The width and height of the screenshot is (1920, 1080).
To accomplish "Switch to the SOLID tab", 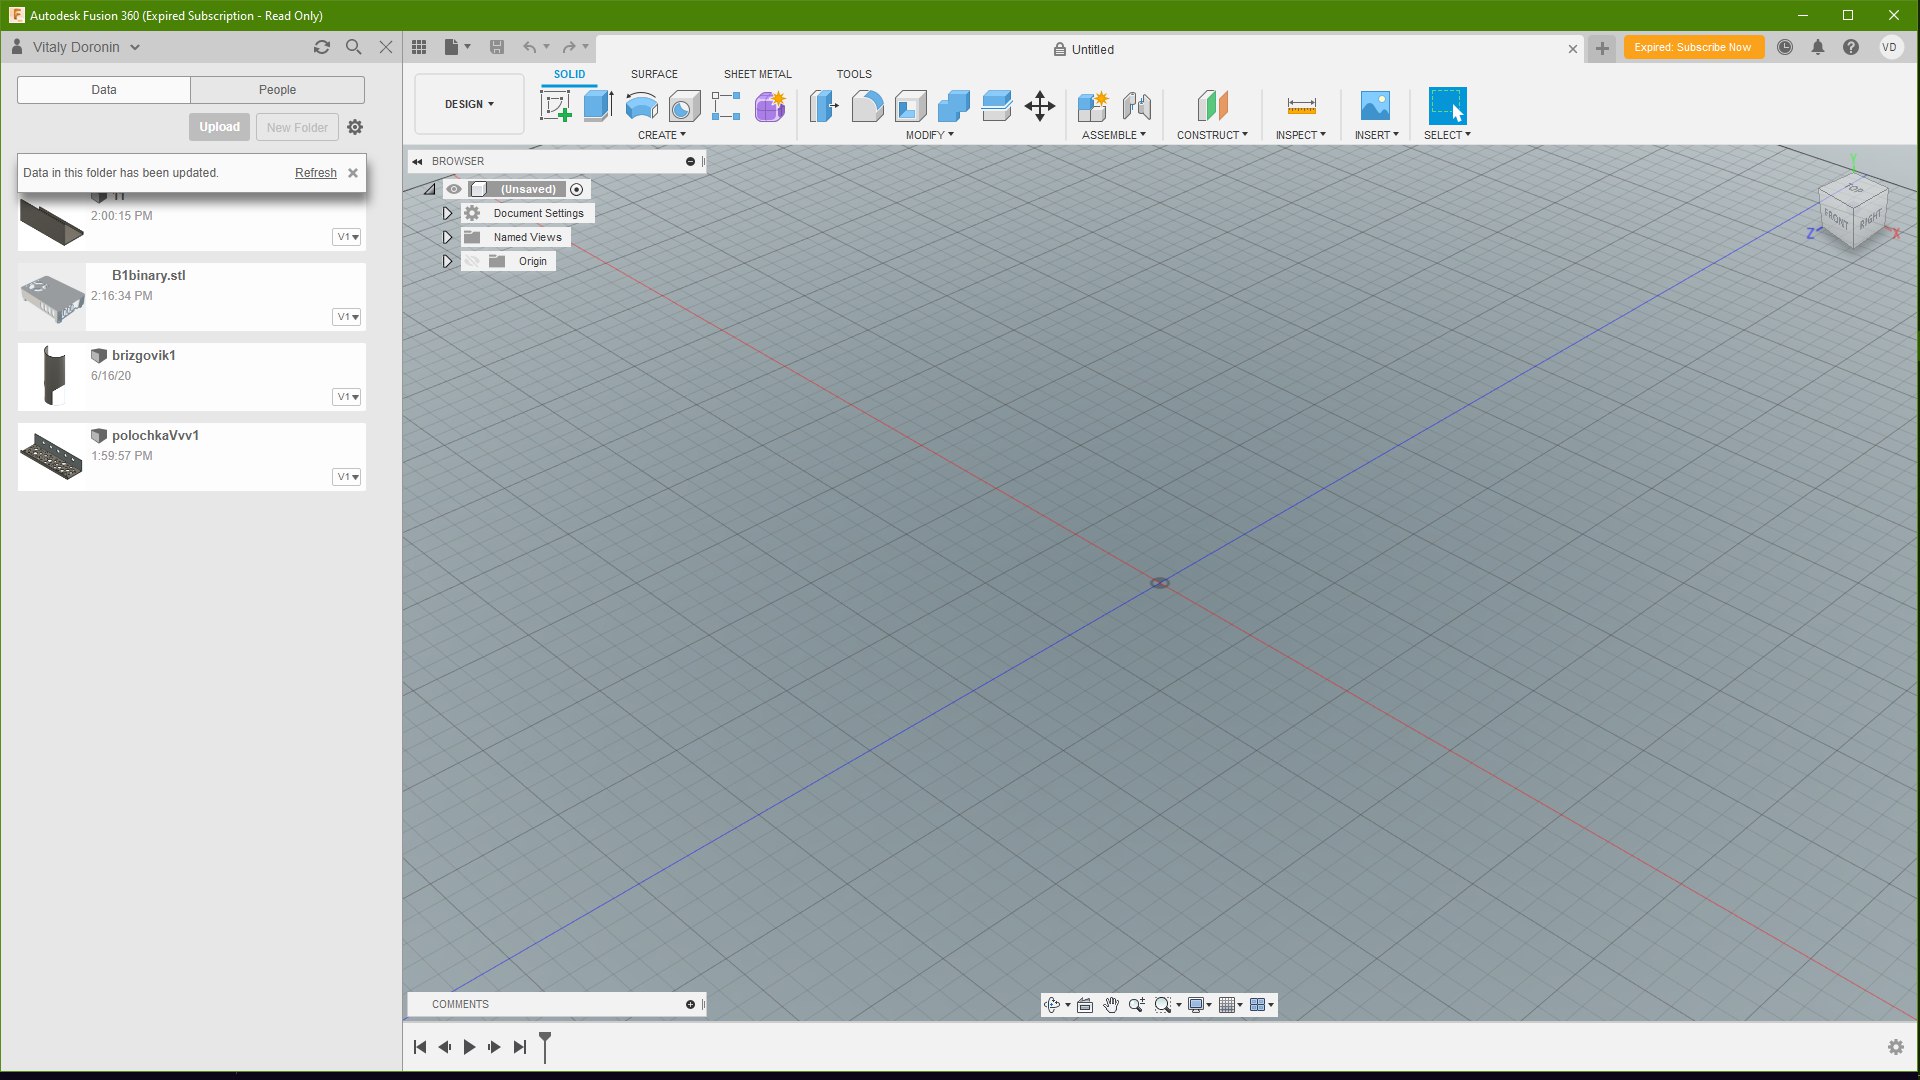I will click(x=570, y=74).
